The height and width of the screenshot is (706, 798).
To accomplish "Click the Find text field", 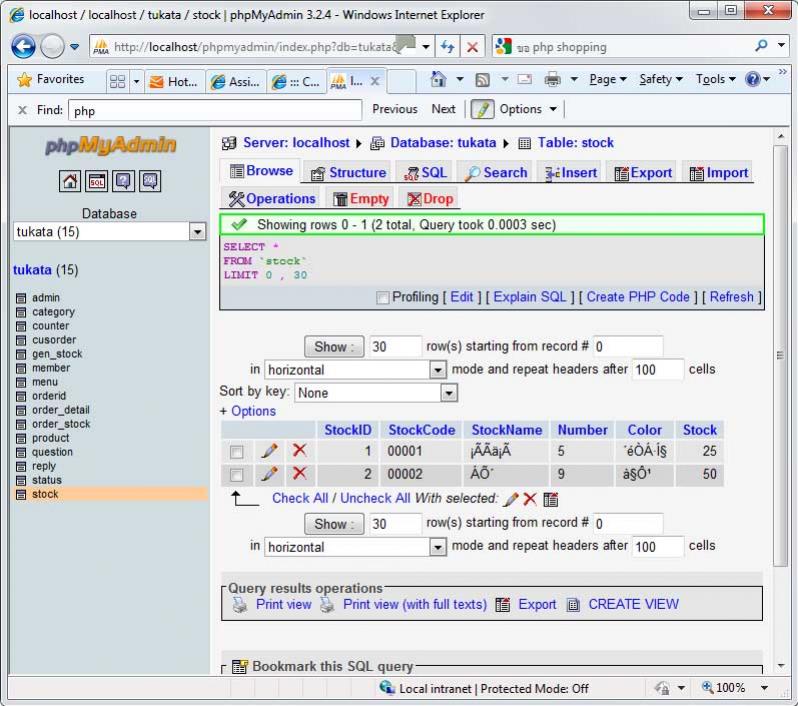I will point(215,110).
